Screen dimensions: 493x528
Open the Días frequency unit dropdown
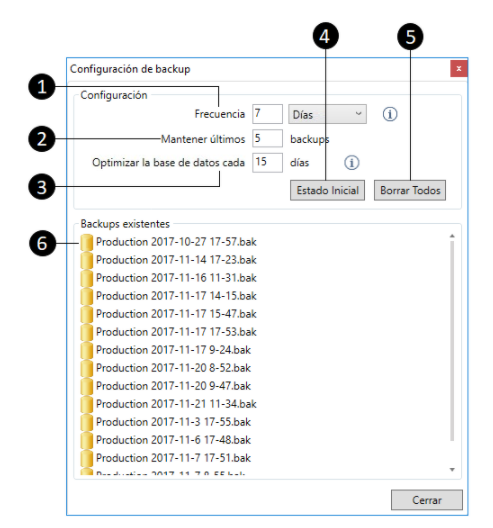[x=327, y=114]
